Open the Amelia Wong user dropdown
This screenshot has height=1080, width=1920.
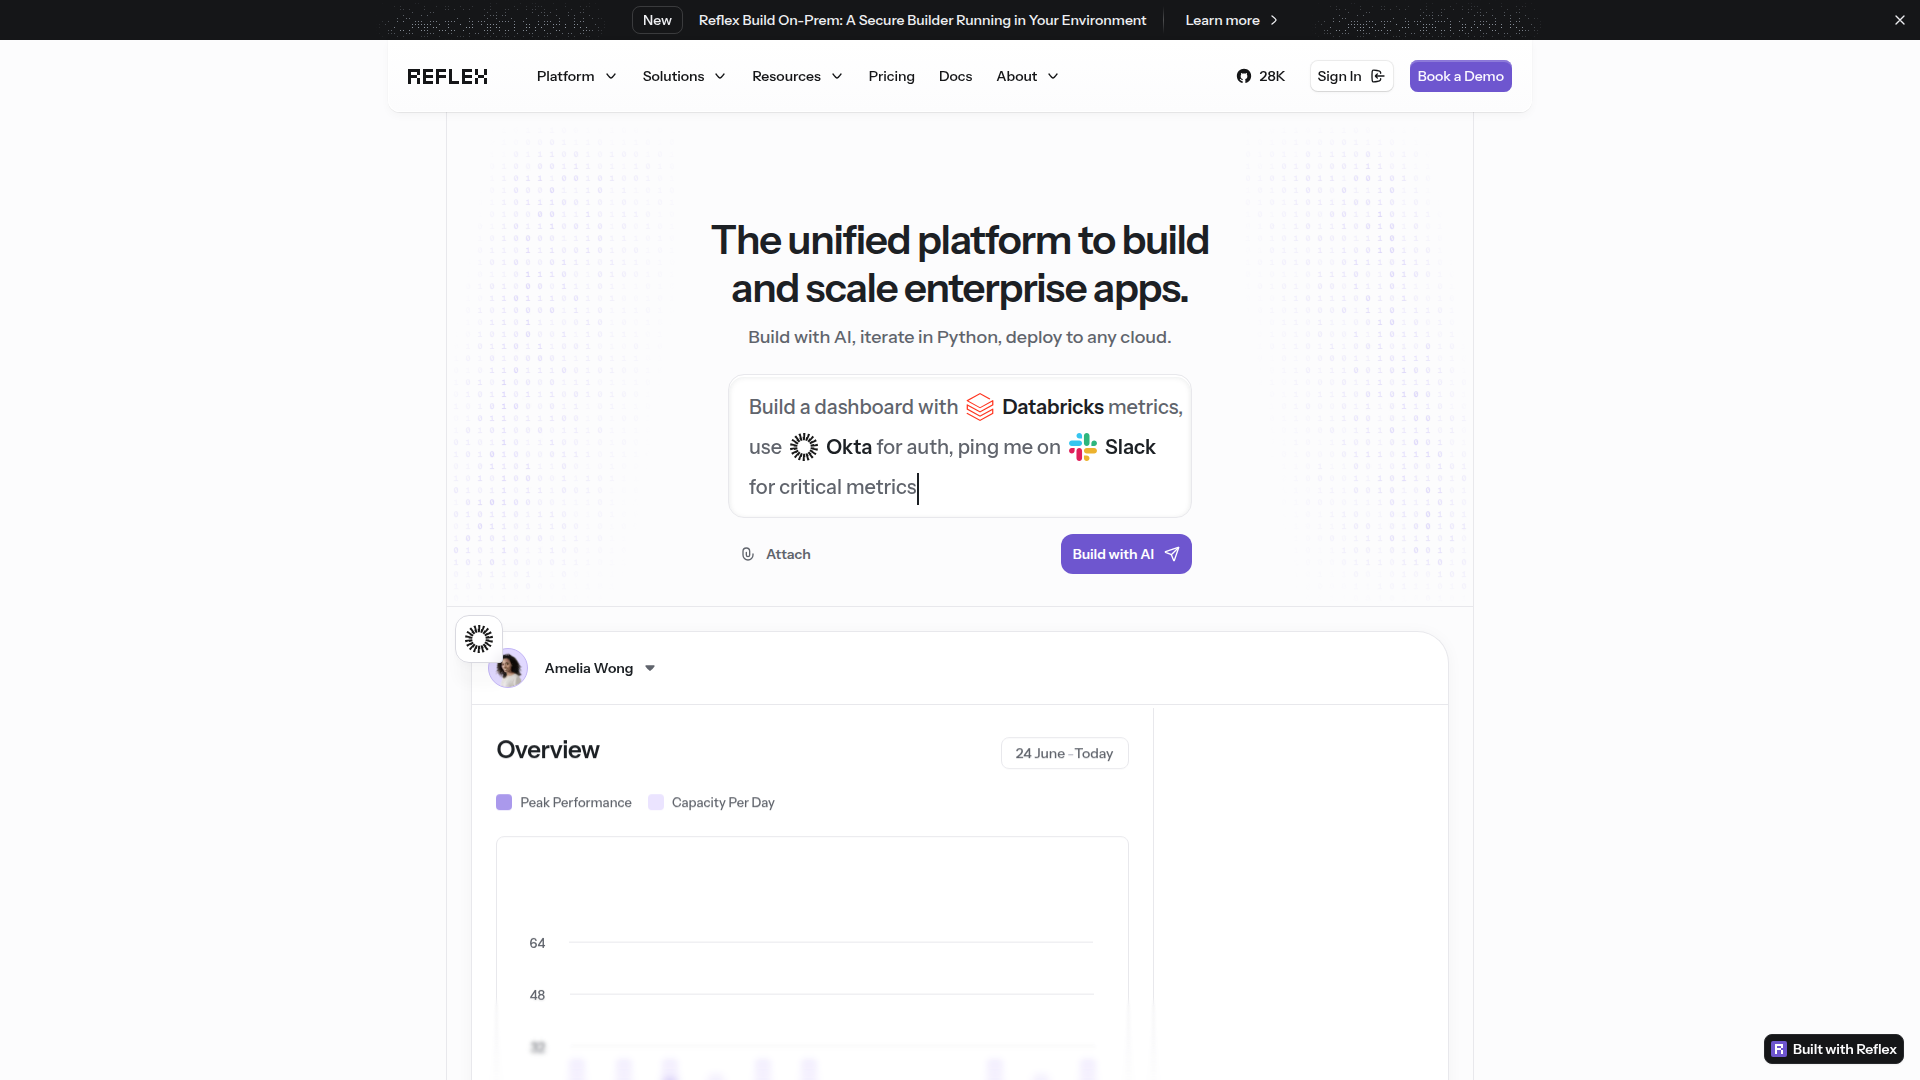point(650,669)
